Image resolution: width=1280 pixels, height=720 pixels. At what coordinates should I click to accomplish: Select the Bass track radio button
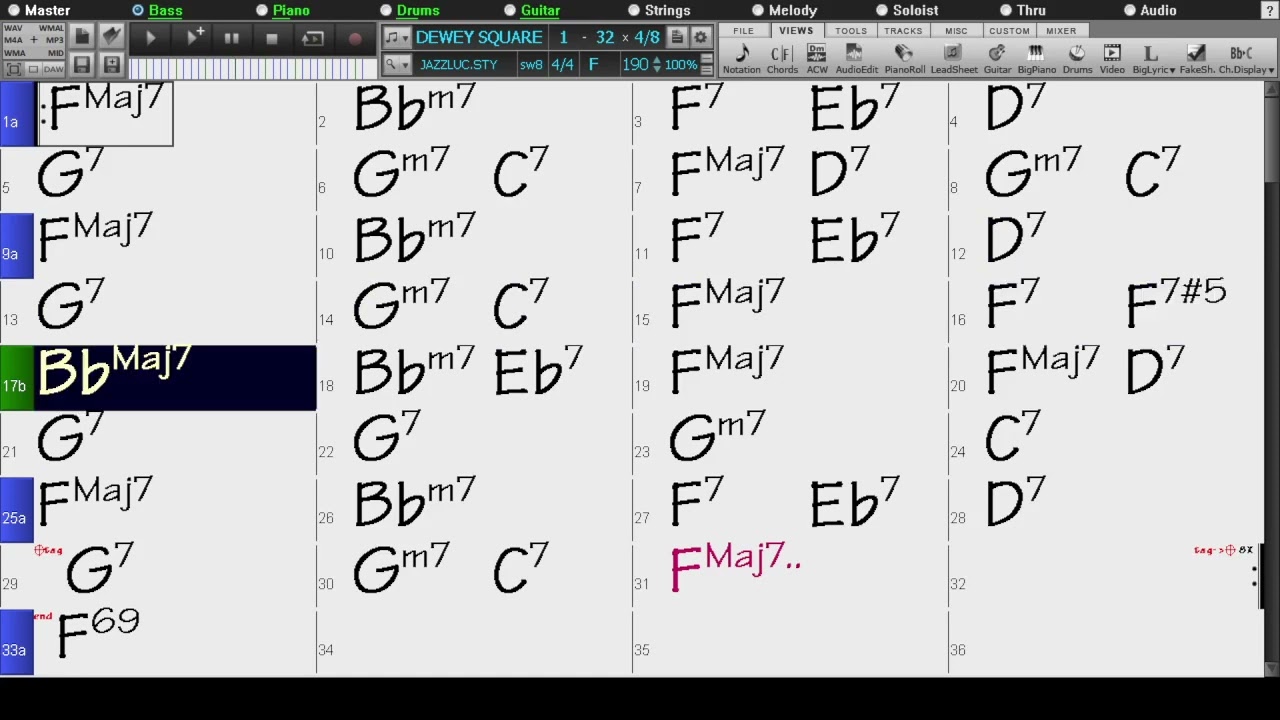pos(138,10)
